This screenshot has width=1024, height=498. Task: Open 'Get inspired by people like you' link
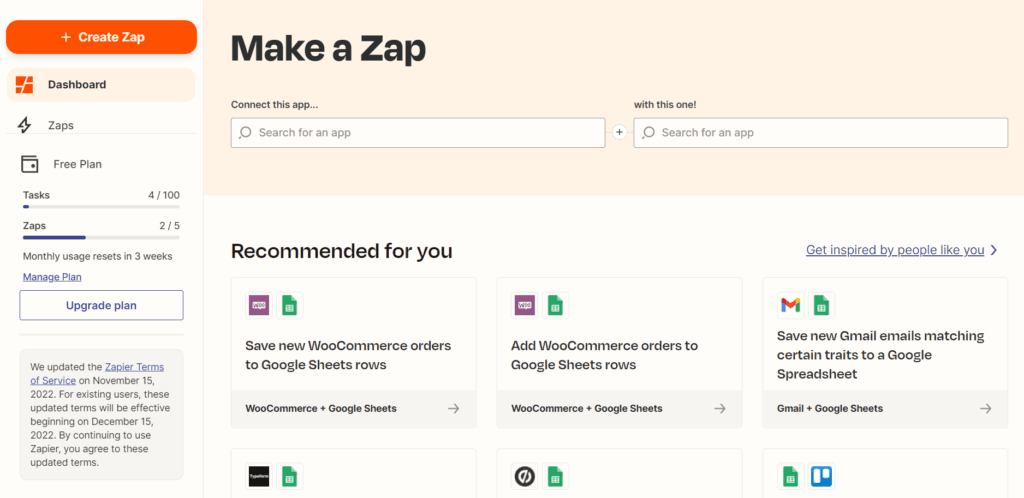(895, 250)
